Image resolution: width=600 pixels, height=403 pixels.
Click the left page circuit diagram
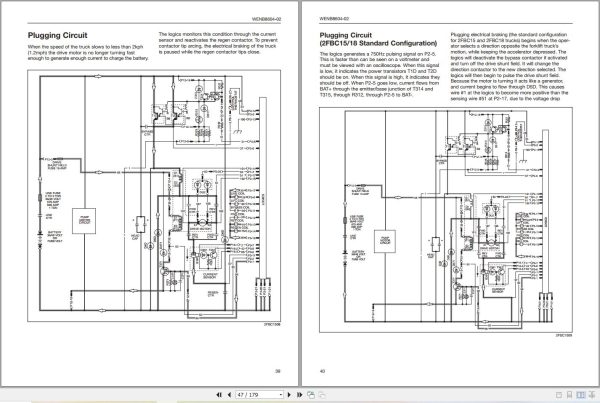[154, 196]
